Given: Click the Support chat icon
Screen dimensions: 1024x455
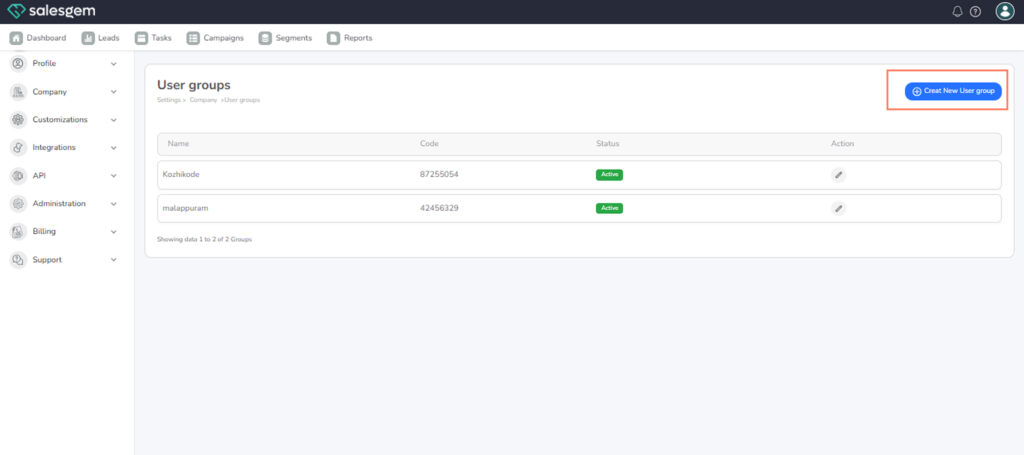Looking at the screenshot, I should pos(18,260).
